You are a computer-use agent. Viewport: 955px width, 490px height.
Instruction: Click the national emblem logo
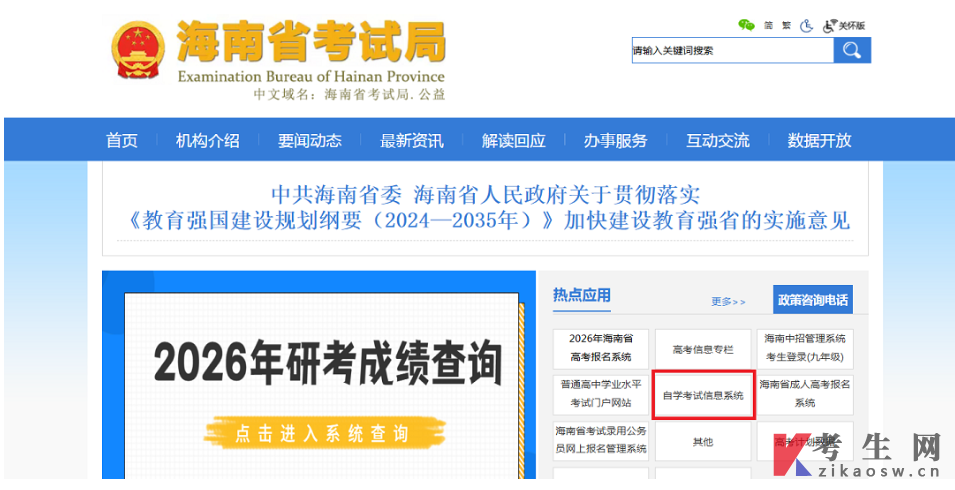pyautogui.click(x=138, y=50)
